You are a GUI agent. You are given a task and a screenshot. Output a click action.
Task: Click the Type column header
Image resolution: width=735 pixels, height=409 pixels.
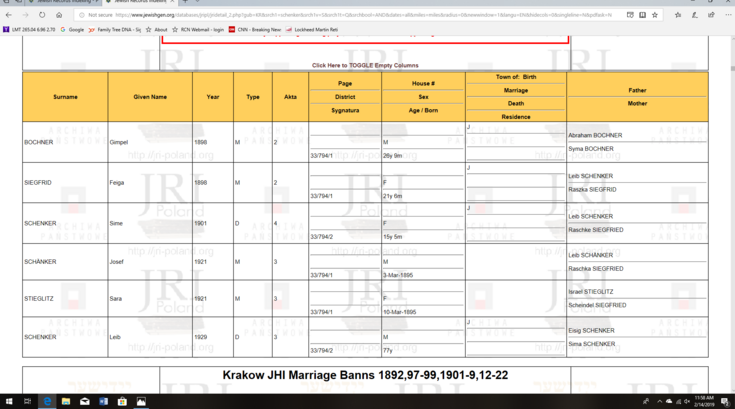(x=253, y=97)
